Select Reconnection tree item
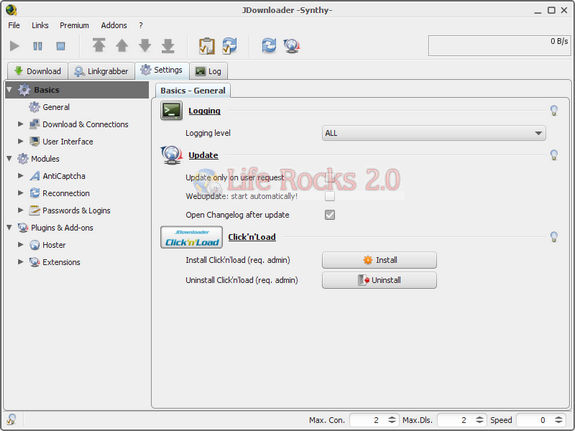575x431 pixels. point(59,193)
